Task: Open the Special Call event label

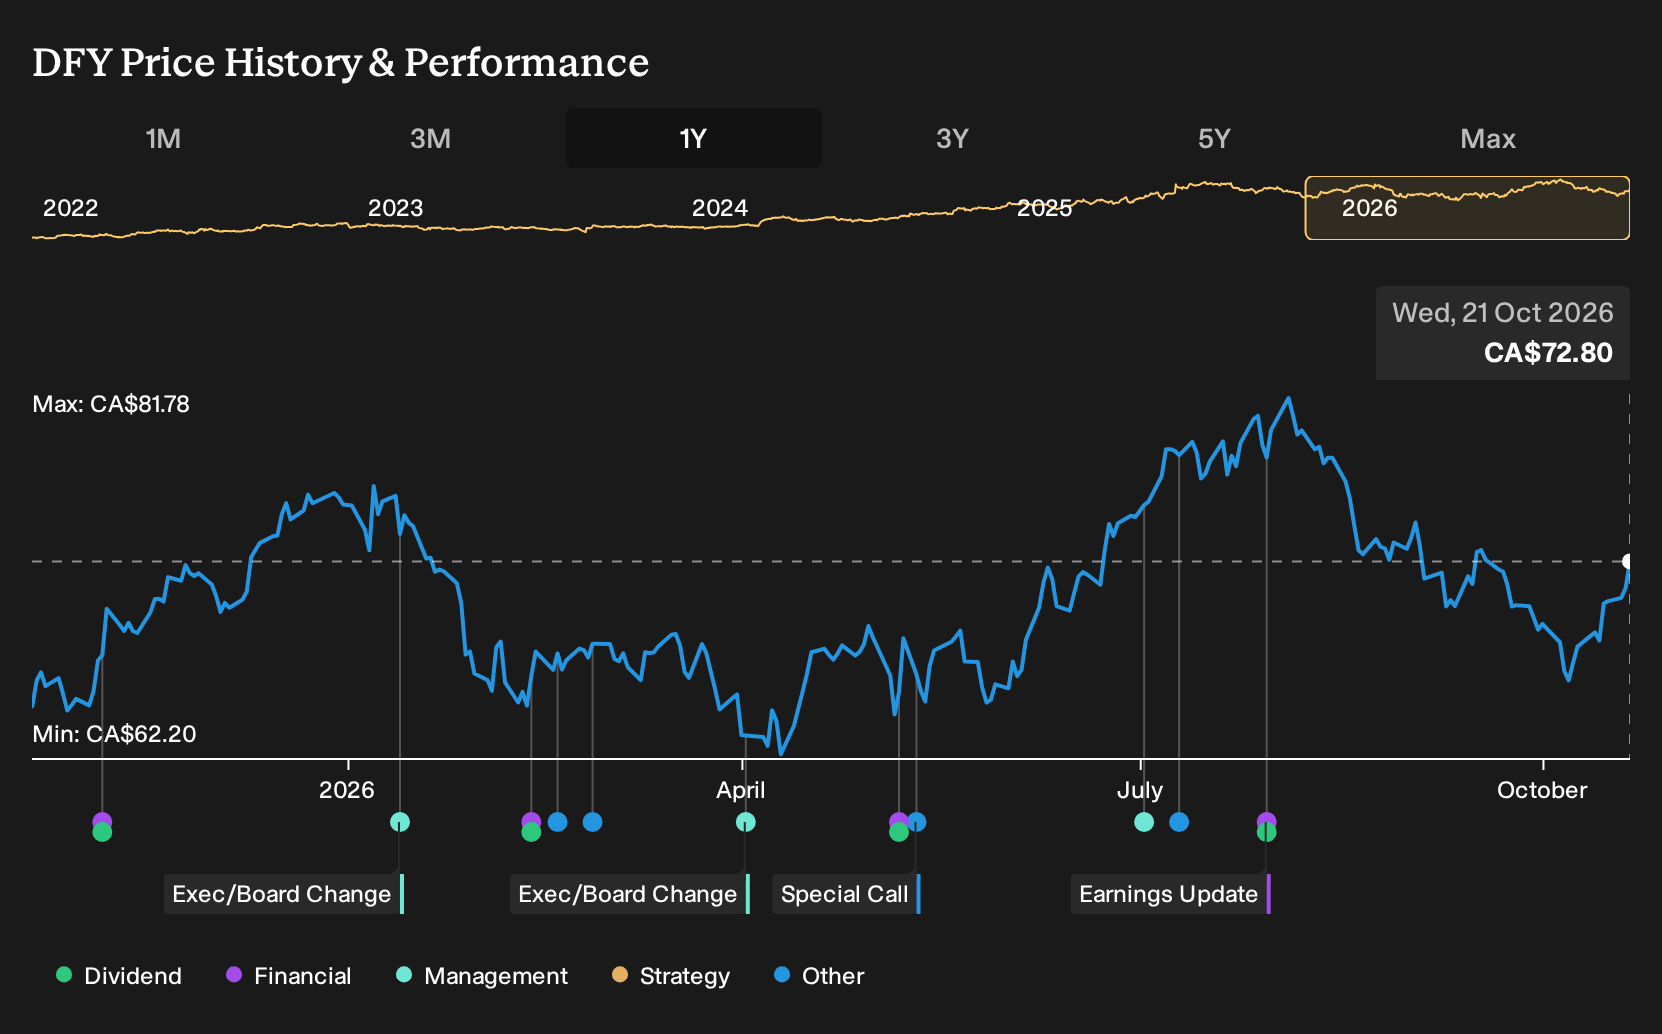Action: coord(846,894)
